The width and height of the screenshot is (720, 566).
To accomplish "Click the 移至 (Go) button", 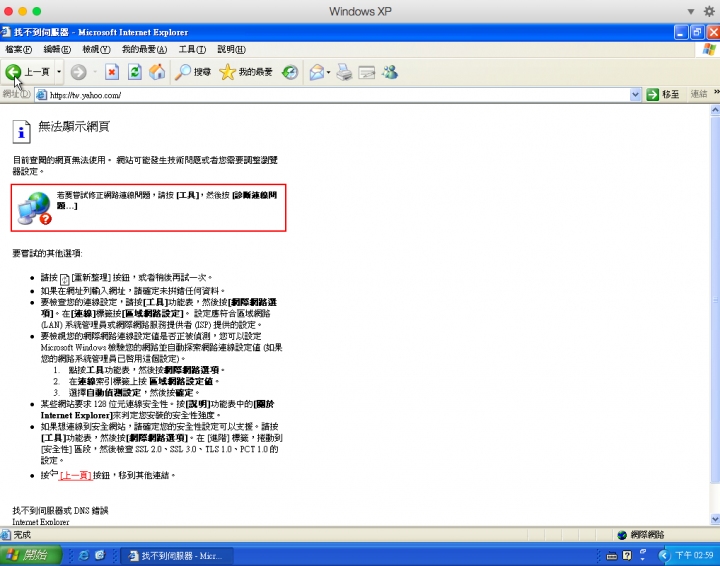I will 663,95.
